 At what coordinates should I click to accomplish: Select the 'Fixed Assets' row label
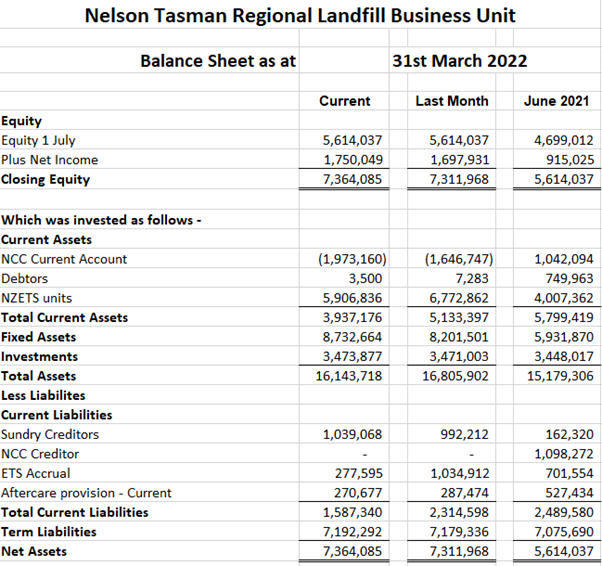click(38, 338)
